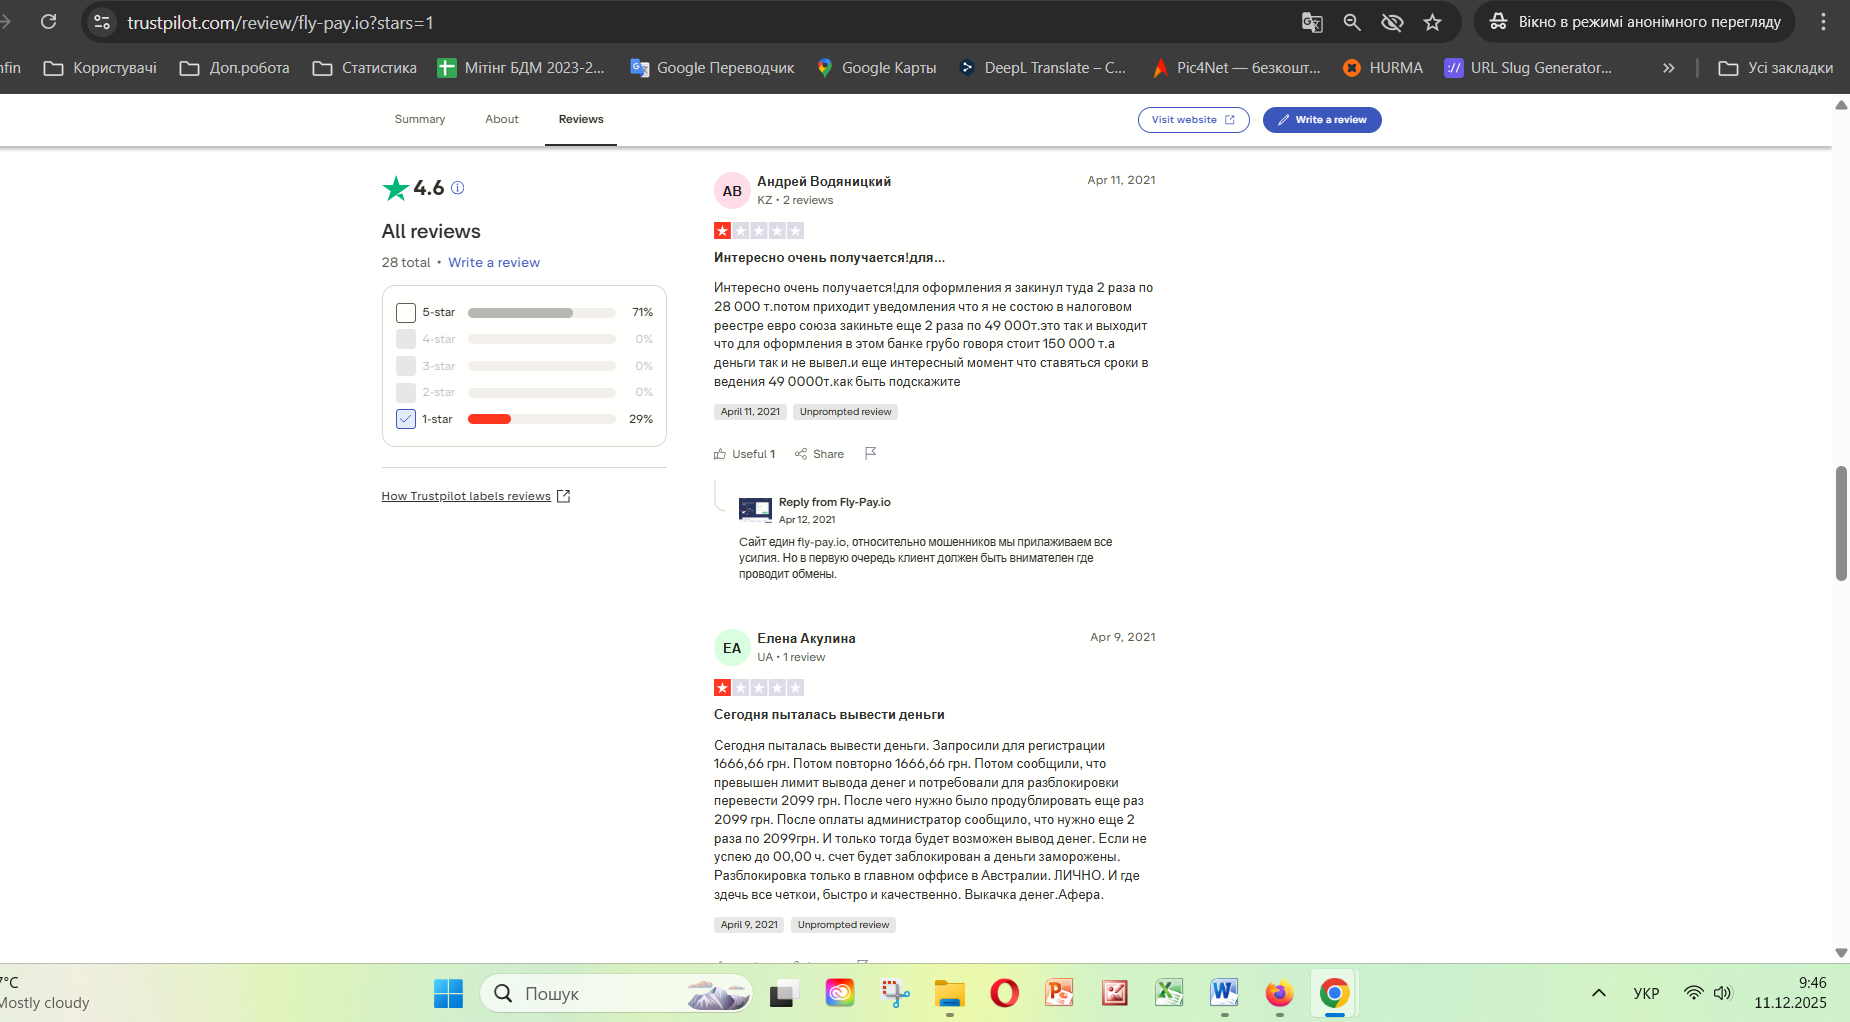Click the AB avatar of first reviewer
This screenshot has height=1022, width=1850.
732,191
